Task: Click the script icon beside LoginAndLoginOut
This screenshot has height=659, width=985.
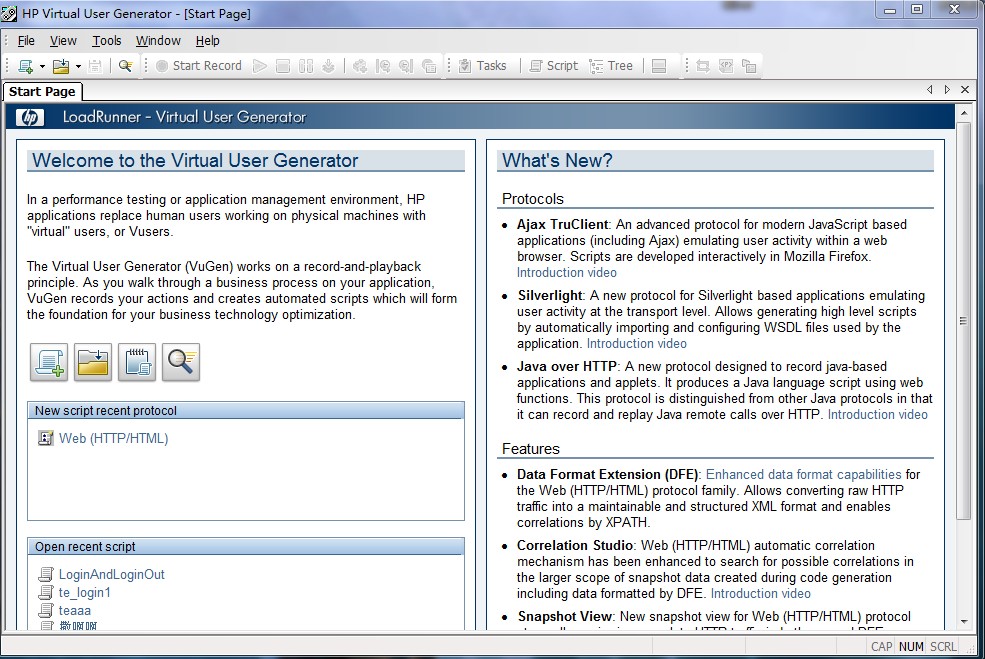Action: coord(46,574)
